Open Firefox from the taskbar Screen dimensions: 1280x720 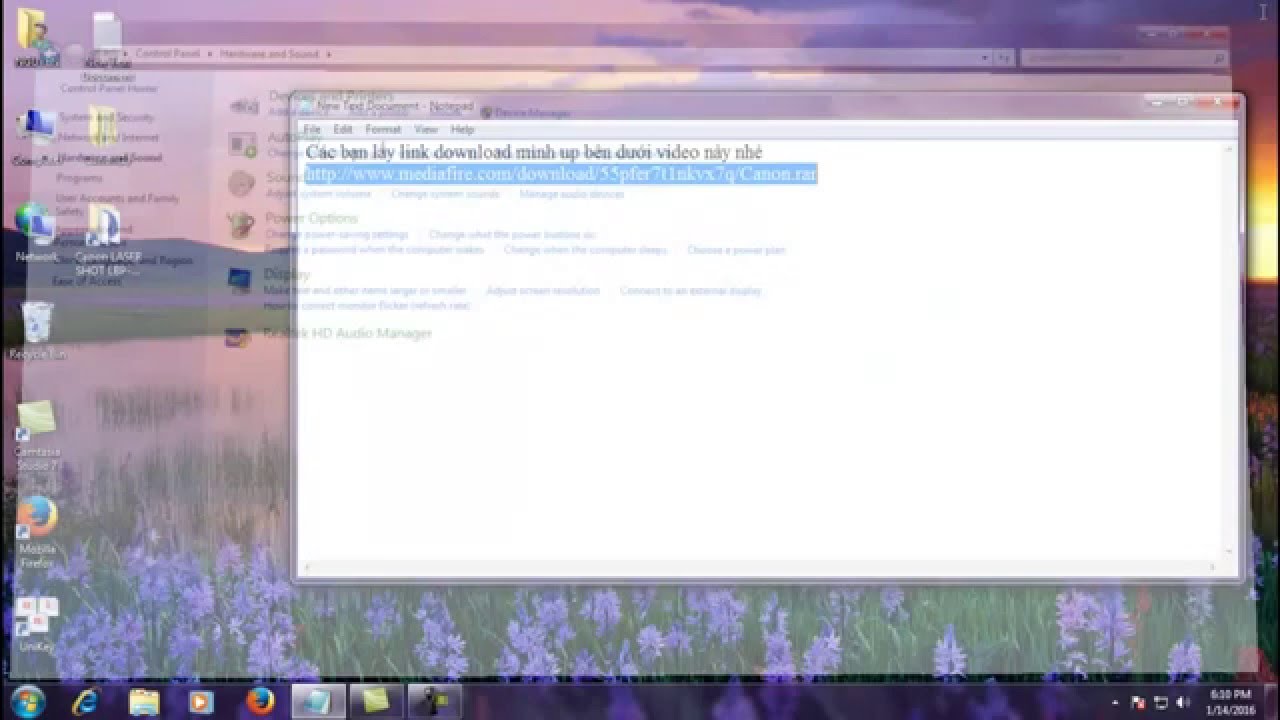tap(260, 702)
